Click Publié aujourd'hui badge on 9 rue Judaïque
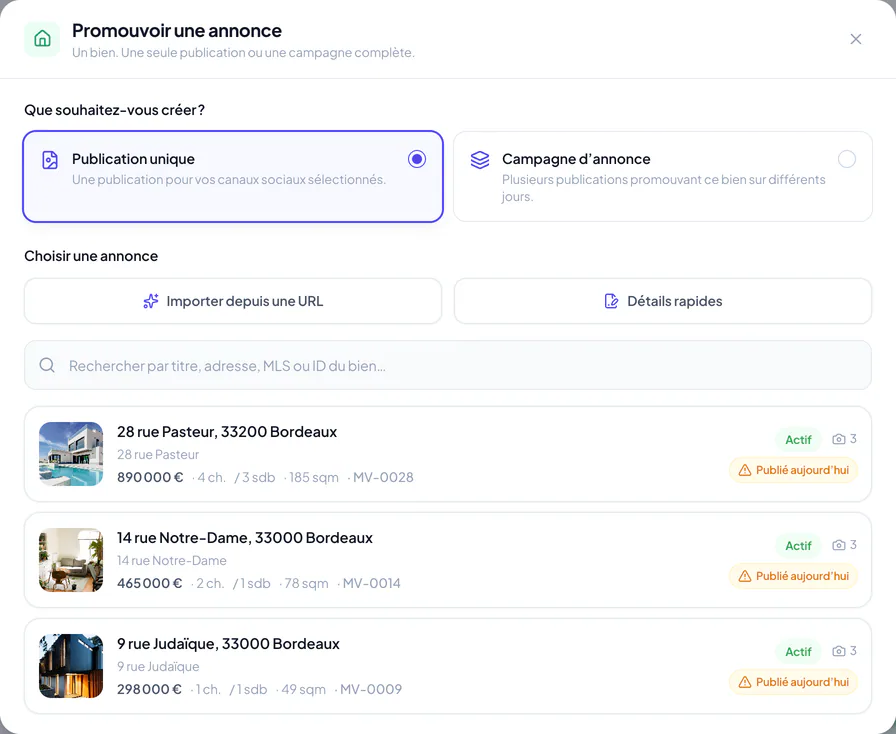This screenshot has width=896, height=734. point(793,682)
